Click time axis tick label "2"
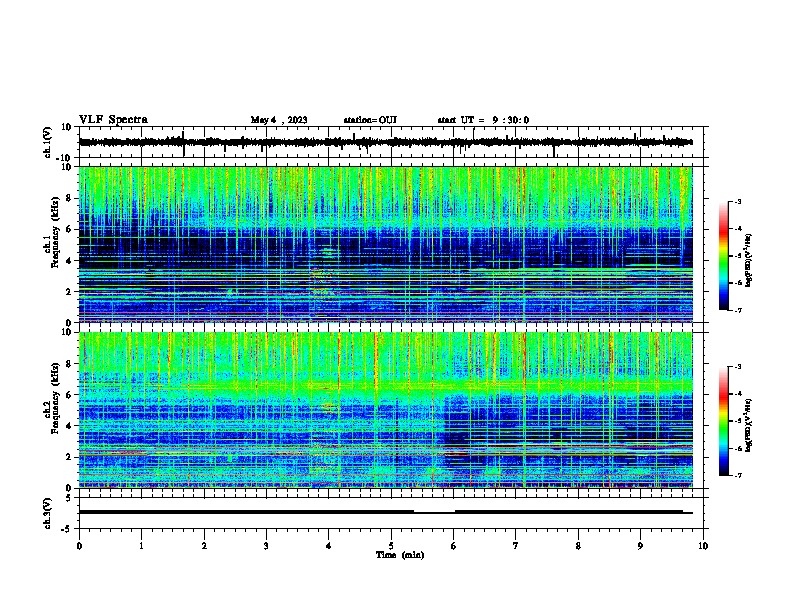The height and width of the screenshot is (612, 792). 204,546
